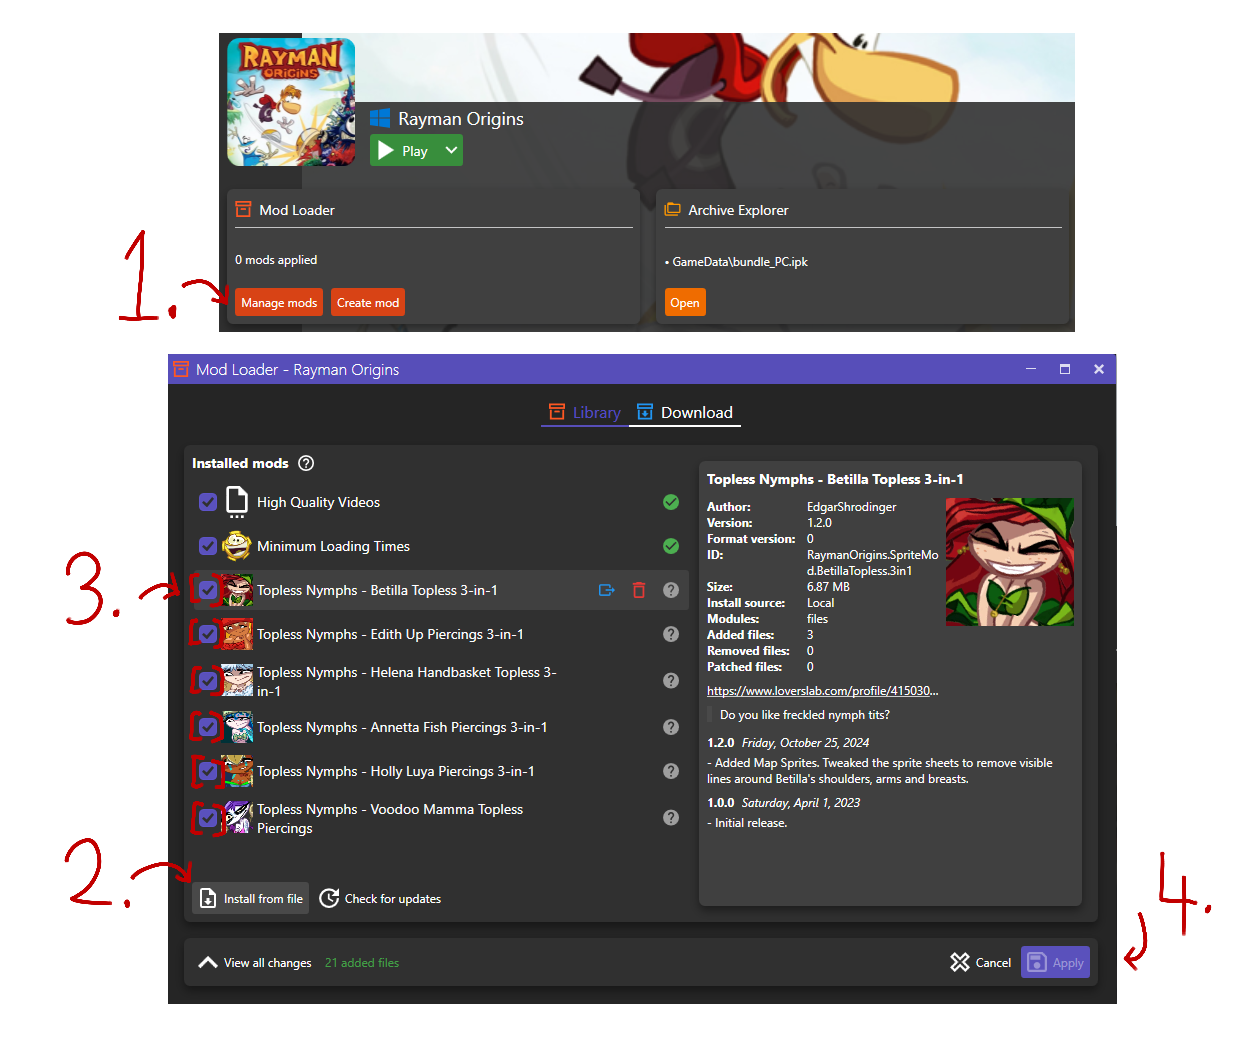Image resolution: width=1254 pixels, height=1040 pixels.
Task: Select the High Quality Videos mod name
Action: click(x=318, y=502)
